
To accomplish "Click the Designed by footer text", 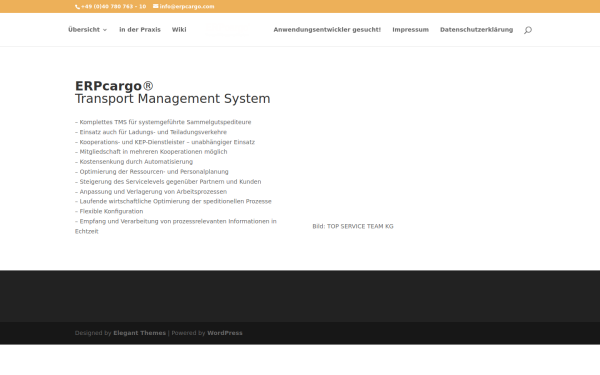I will 93,333.
